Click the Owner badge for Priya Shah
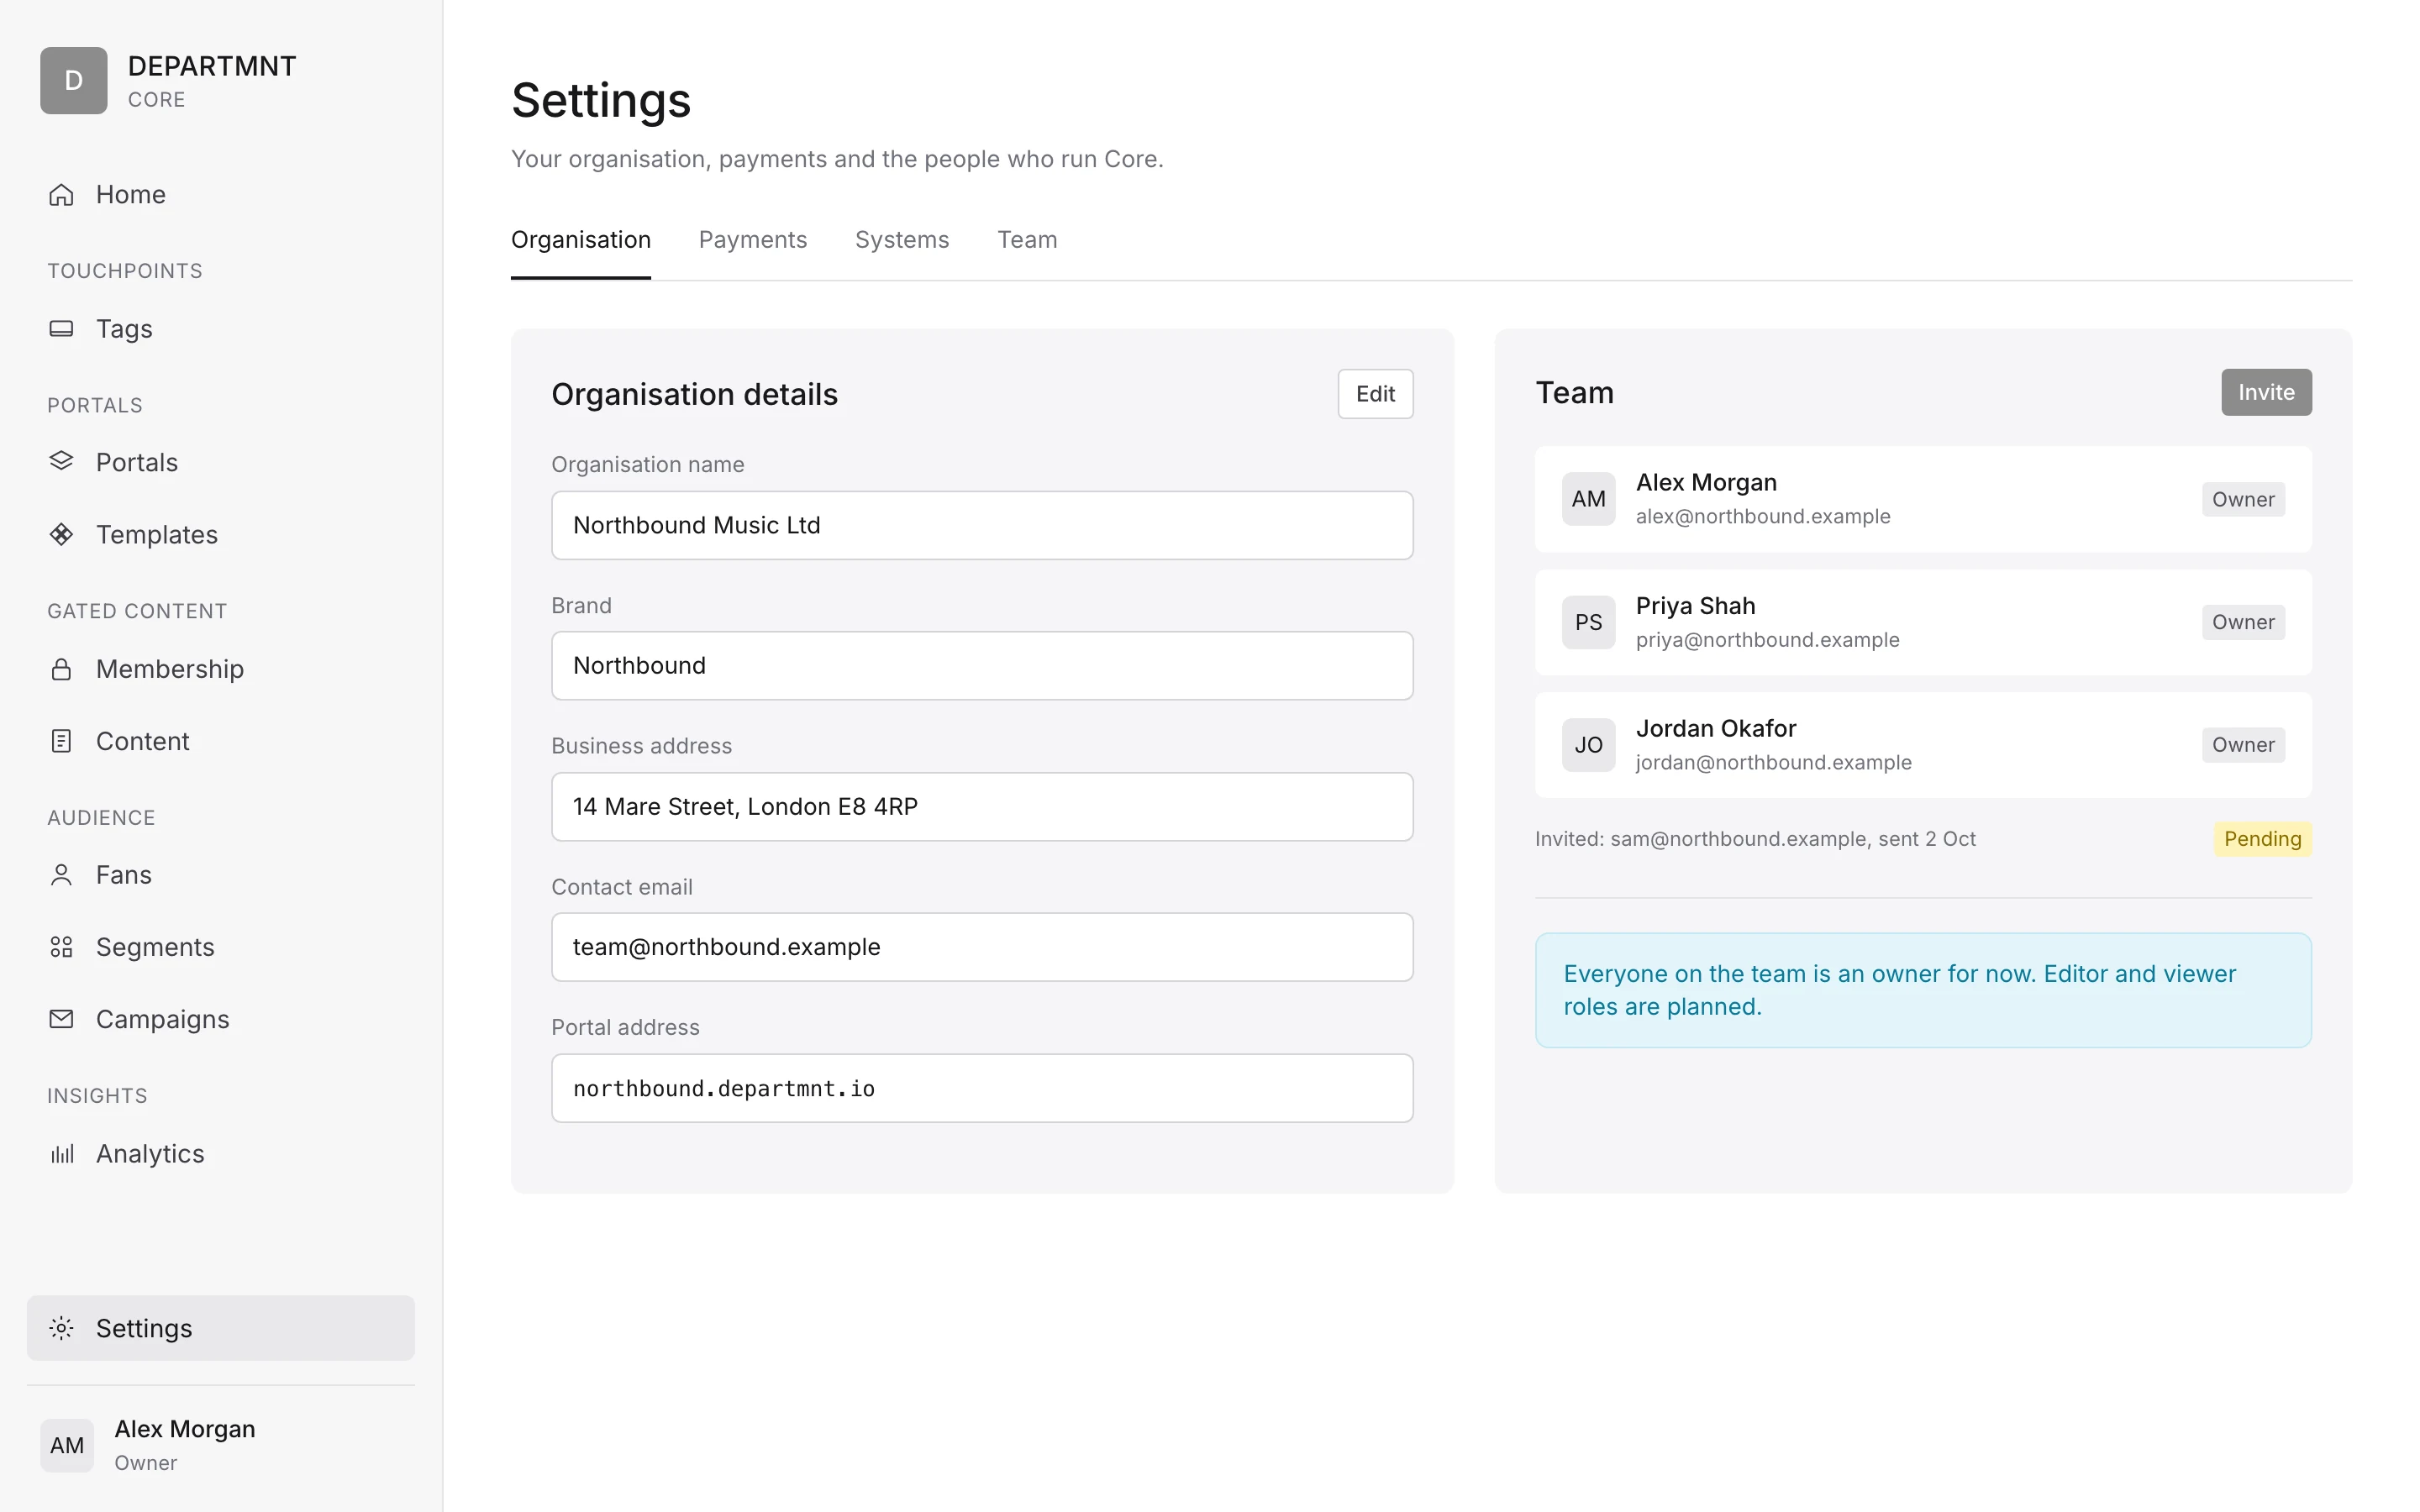2420x1512 pixels. (x=2243, y=622)
